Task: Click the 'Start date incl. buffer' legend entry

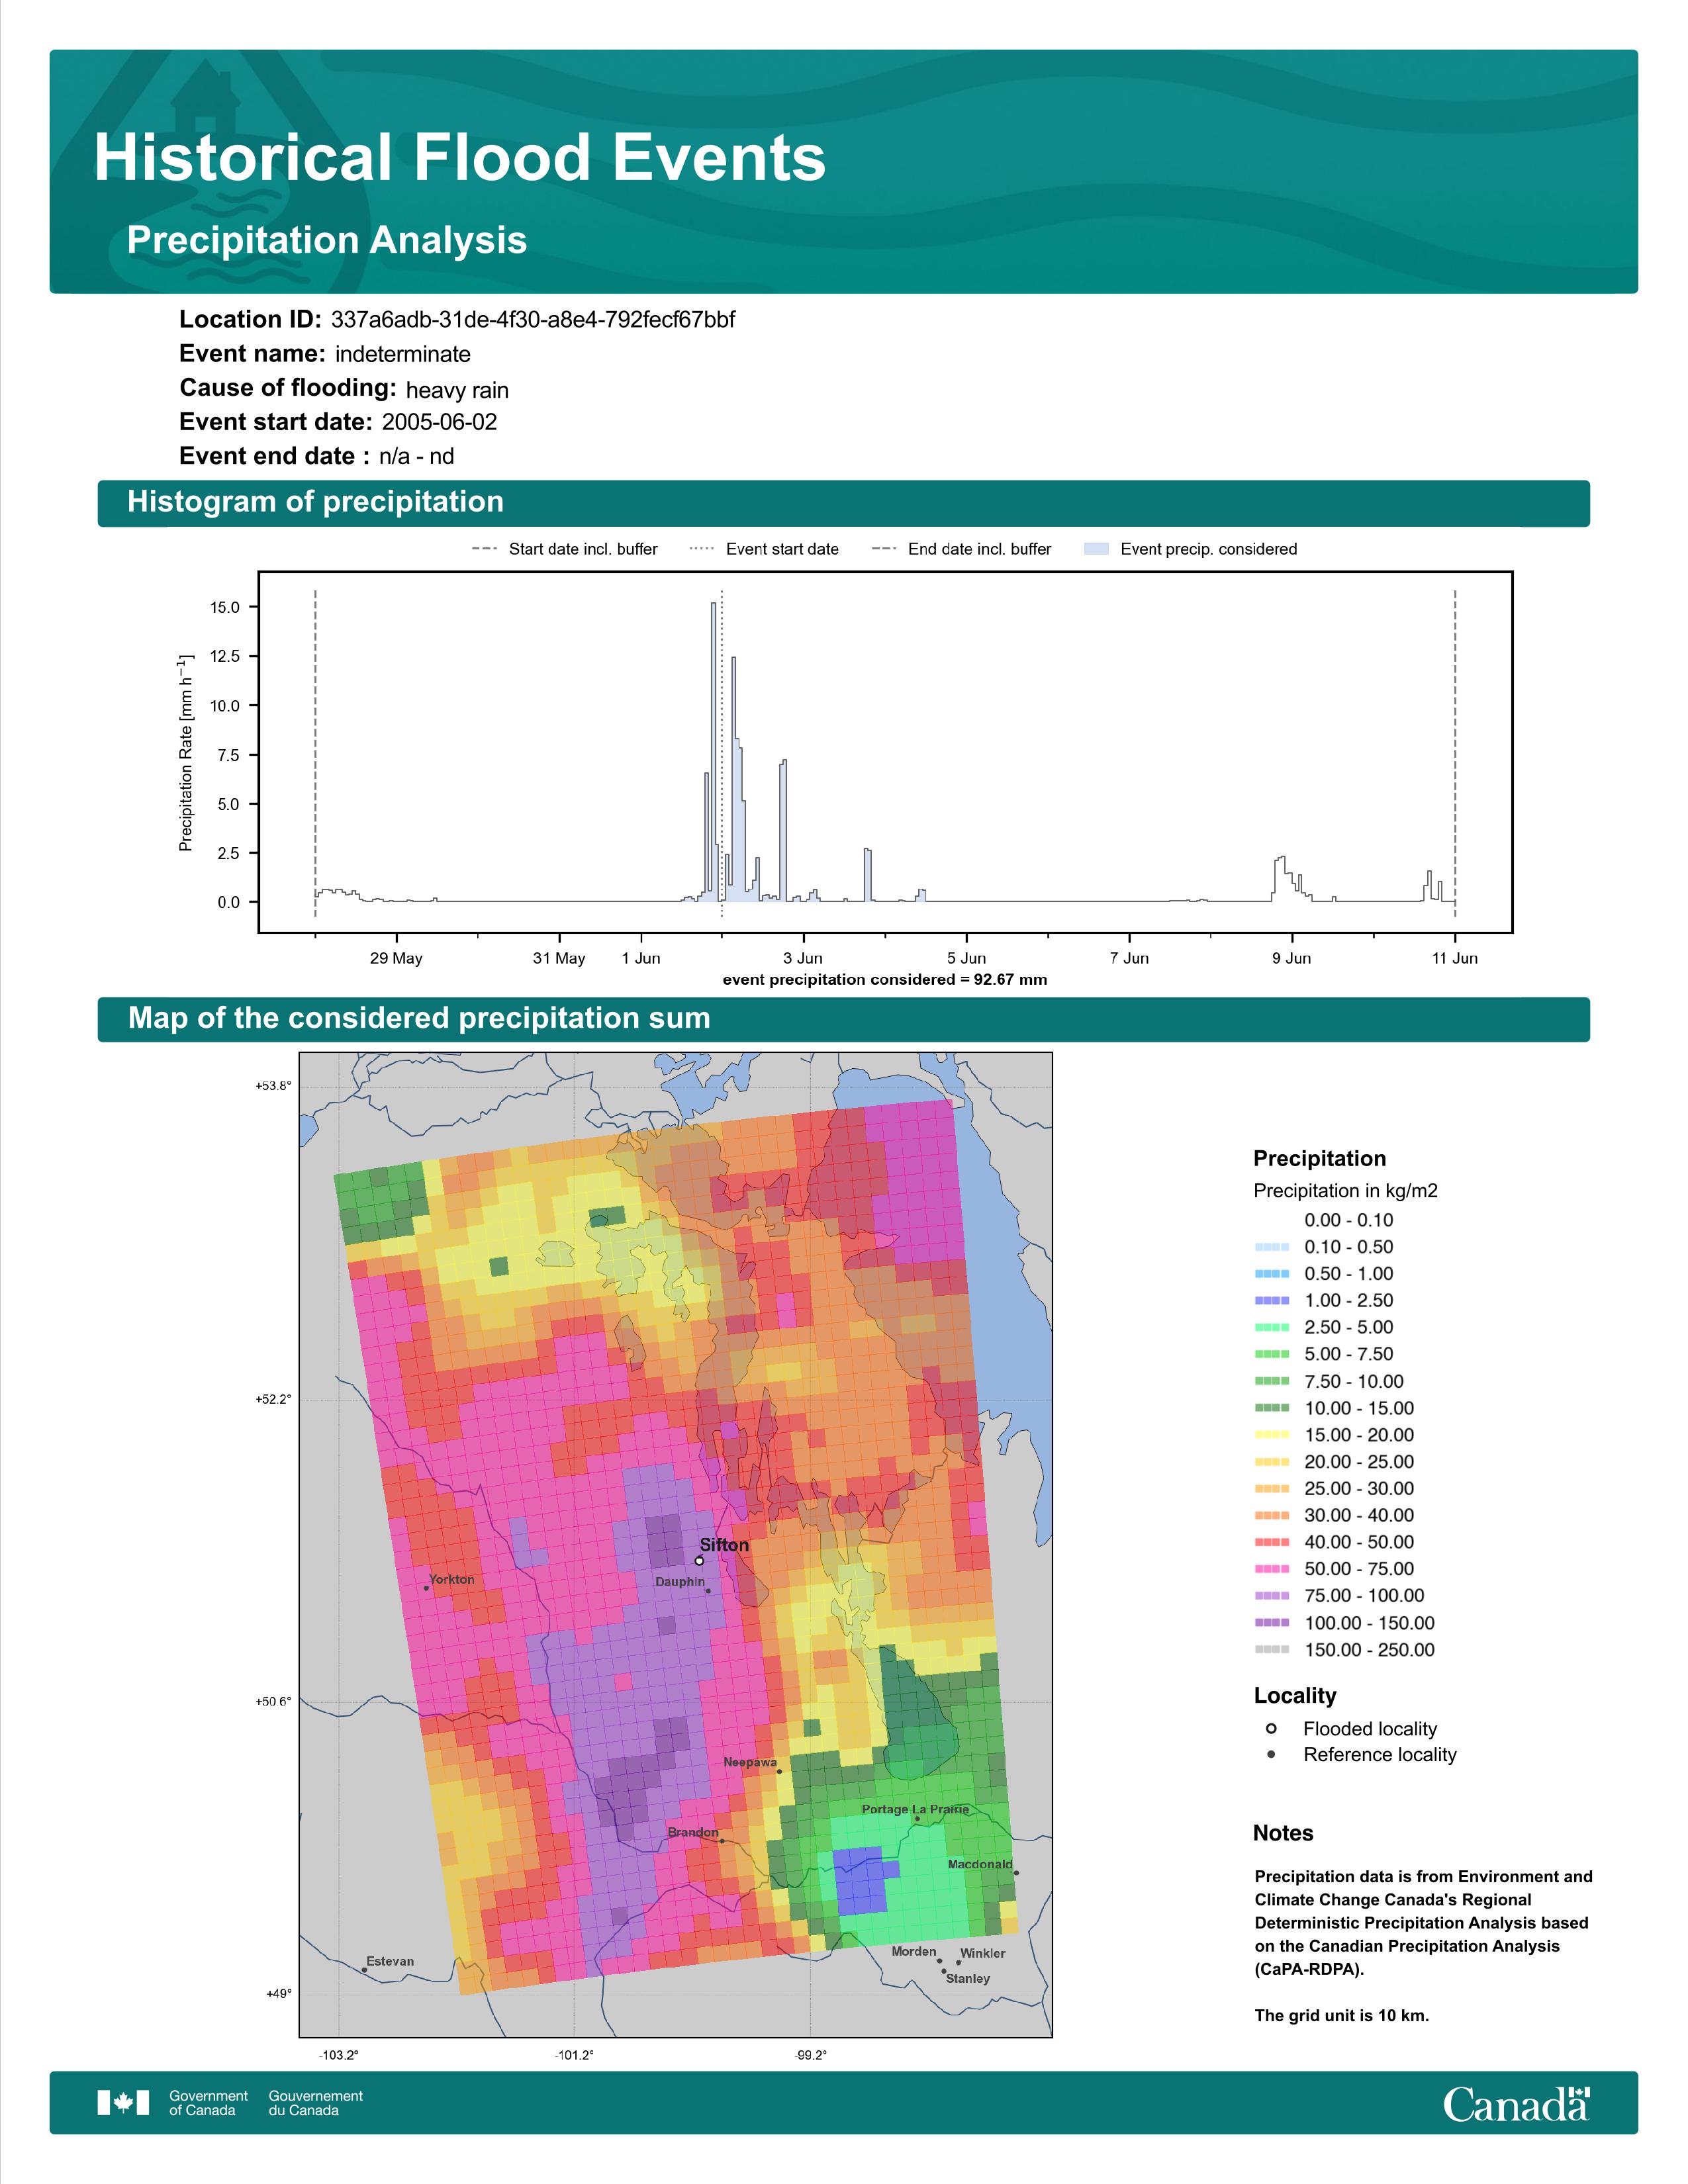Action: (x=565, y=549)
